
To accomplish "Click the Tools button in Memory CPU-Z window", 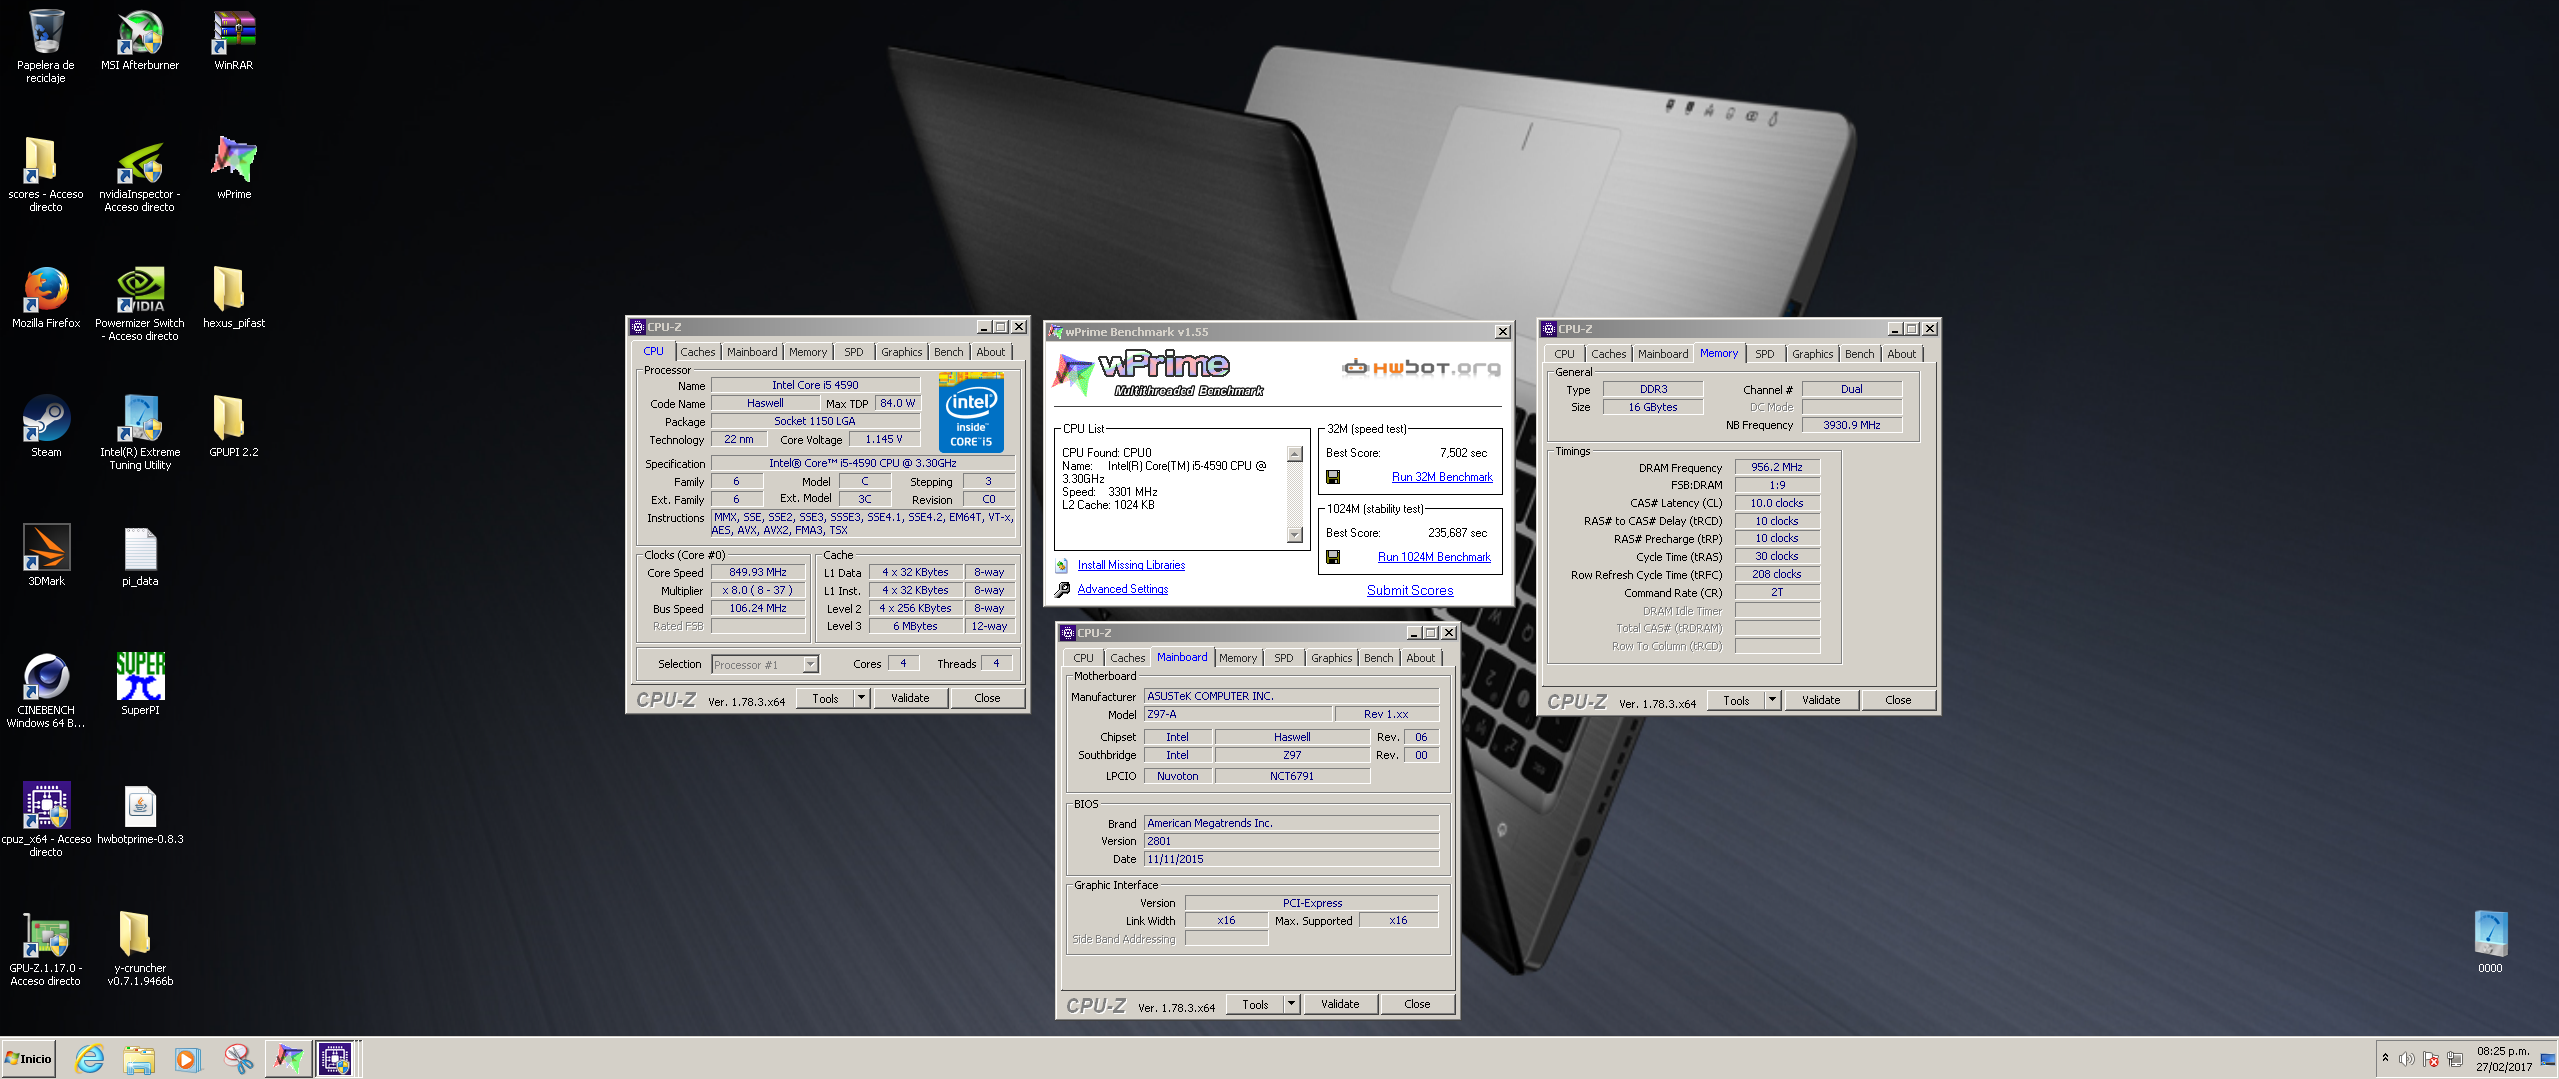I will (1736, 700).
